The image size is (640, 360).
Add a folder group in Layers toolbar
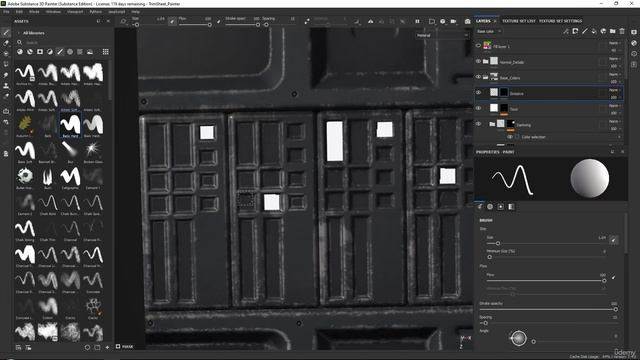coord(613,31)
